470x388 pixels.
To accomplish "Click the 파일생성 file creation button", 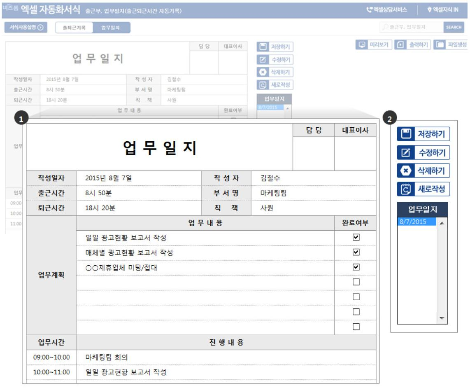I will 451,44.
